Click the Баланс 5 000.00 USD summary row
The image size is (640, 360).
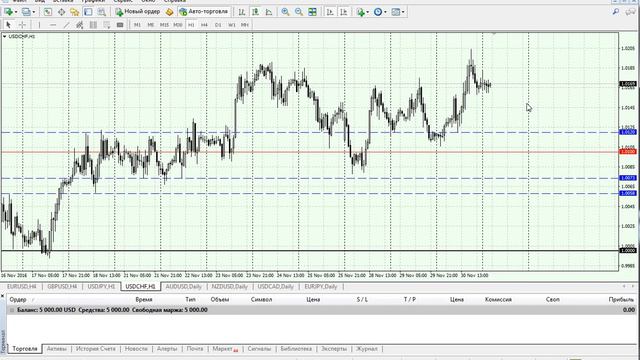click(322, 310)
